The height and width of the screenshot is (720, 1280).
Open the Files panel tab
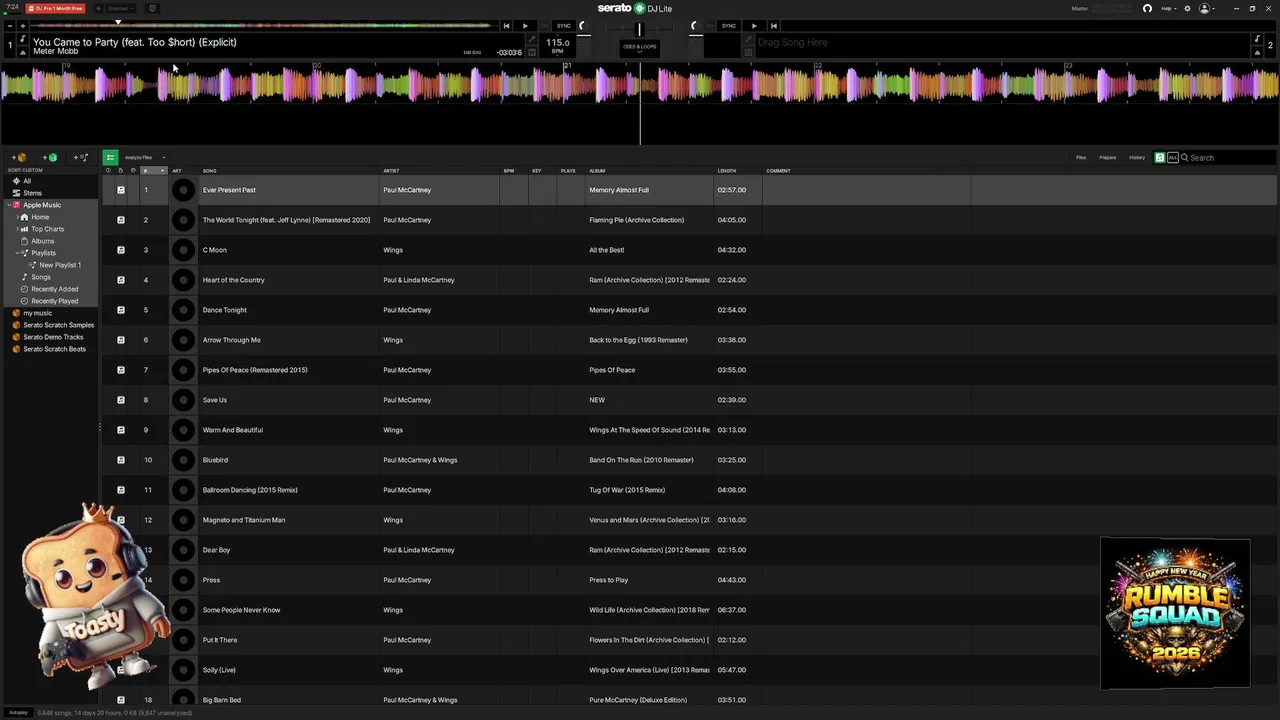pyautogui.click(x=1081, y=157)
